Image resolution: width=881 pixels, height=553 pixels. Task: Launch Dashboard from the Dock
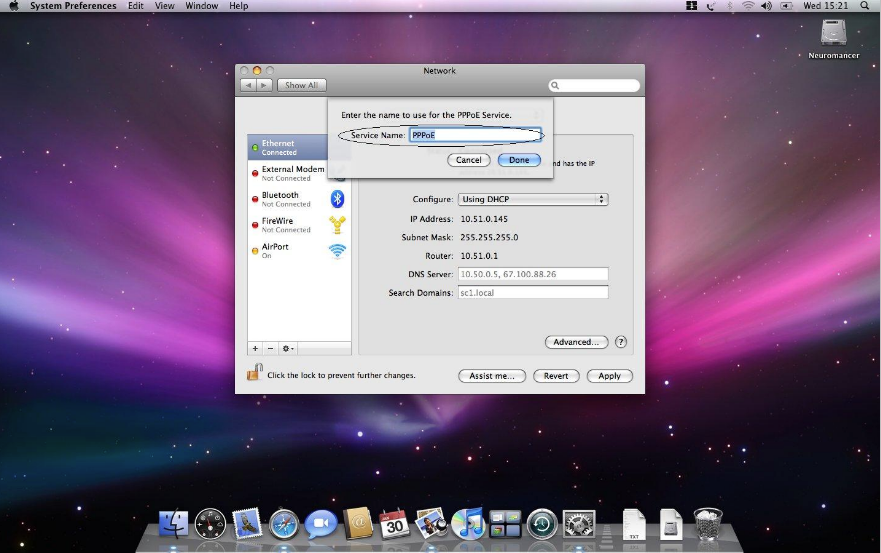click(210, 524)
